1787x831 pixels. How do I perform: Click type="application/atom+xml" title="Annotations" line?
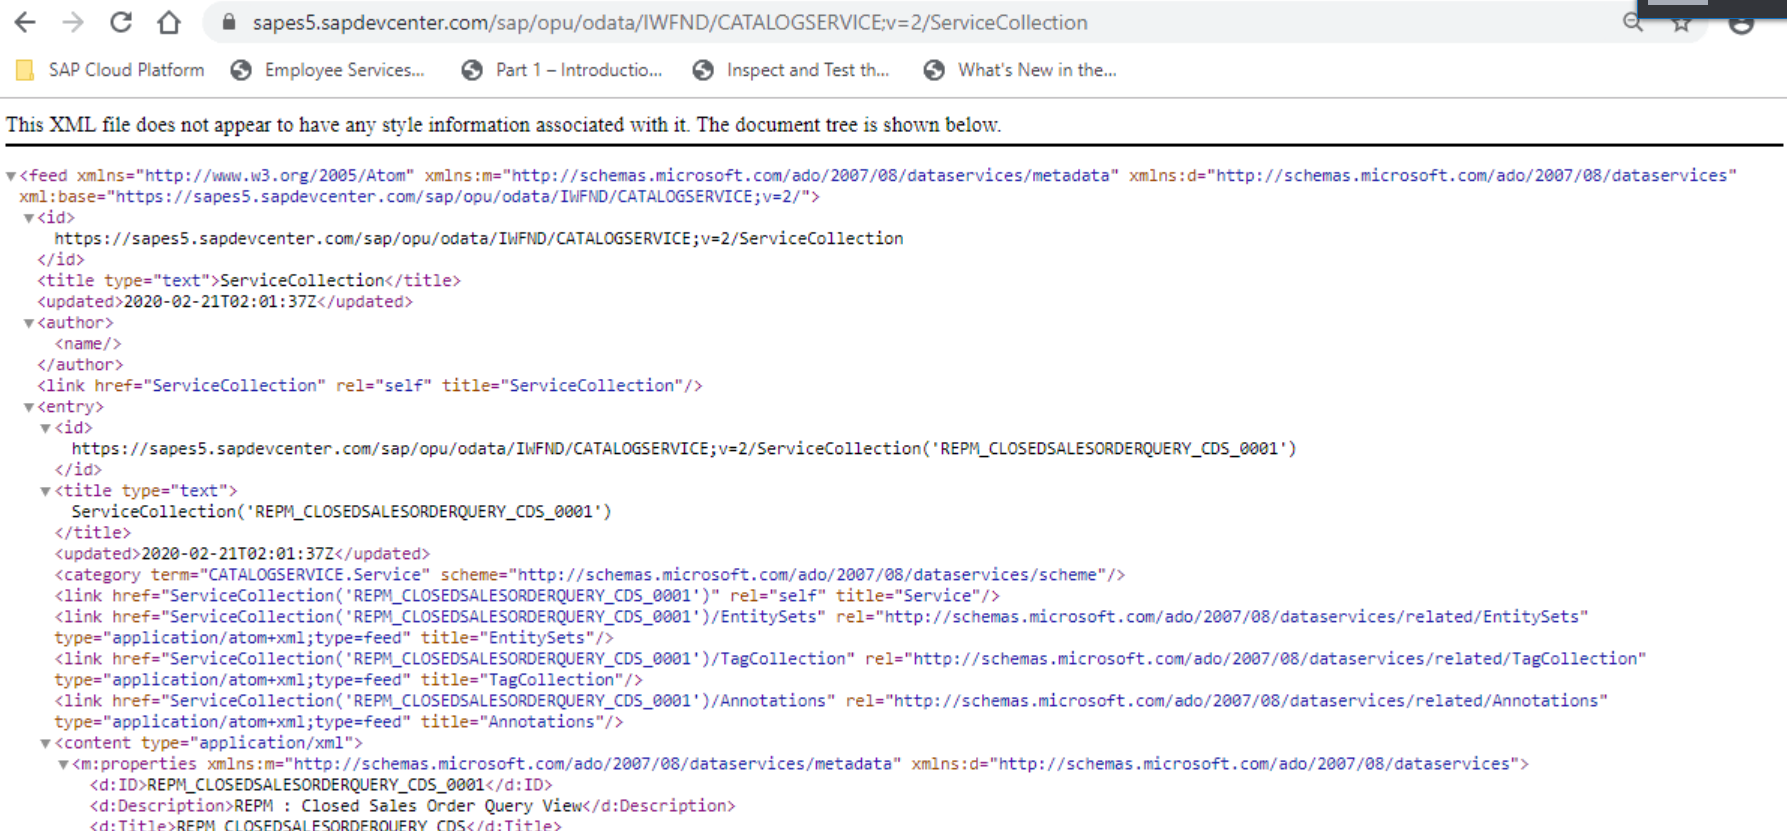tap(339, 722)
